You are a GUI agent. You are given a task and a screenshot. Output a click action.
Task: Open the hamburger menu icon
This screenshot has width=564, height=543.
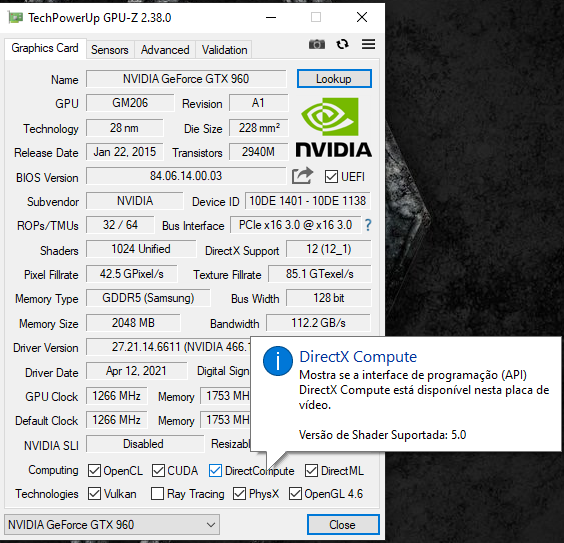click(x=368, y=44)
